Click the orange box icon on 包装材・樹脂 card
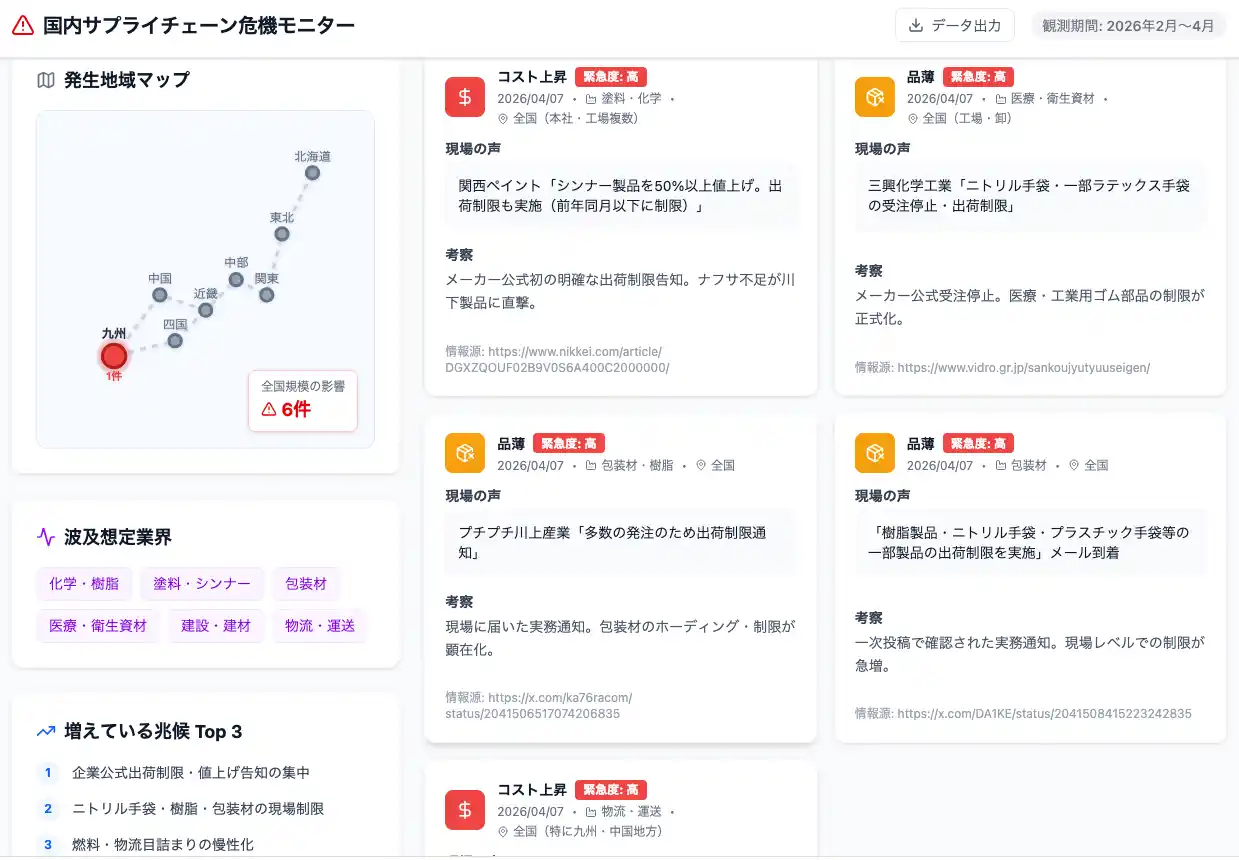 464,453
